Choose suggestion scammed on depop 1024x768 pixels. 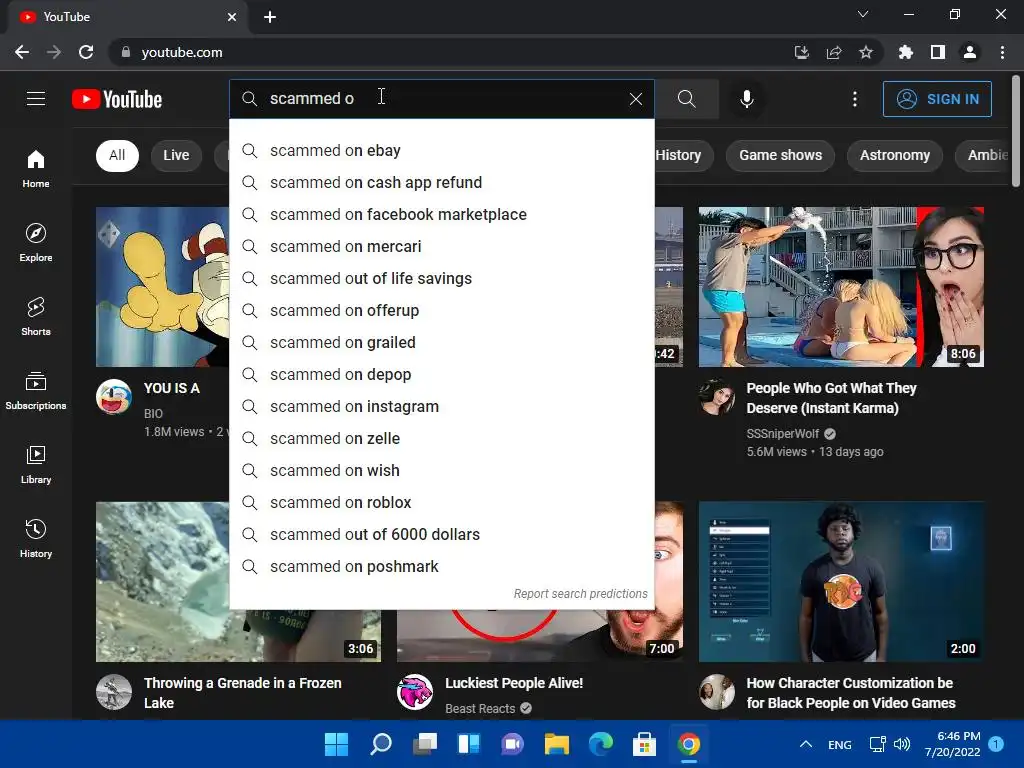[442, 375]
